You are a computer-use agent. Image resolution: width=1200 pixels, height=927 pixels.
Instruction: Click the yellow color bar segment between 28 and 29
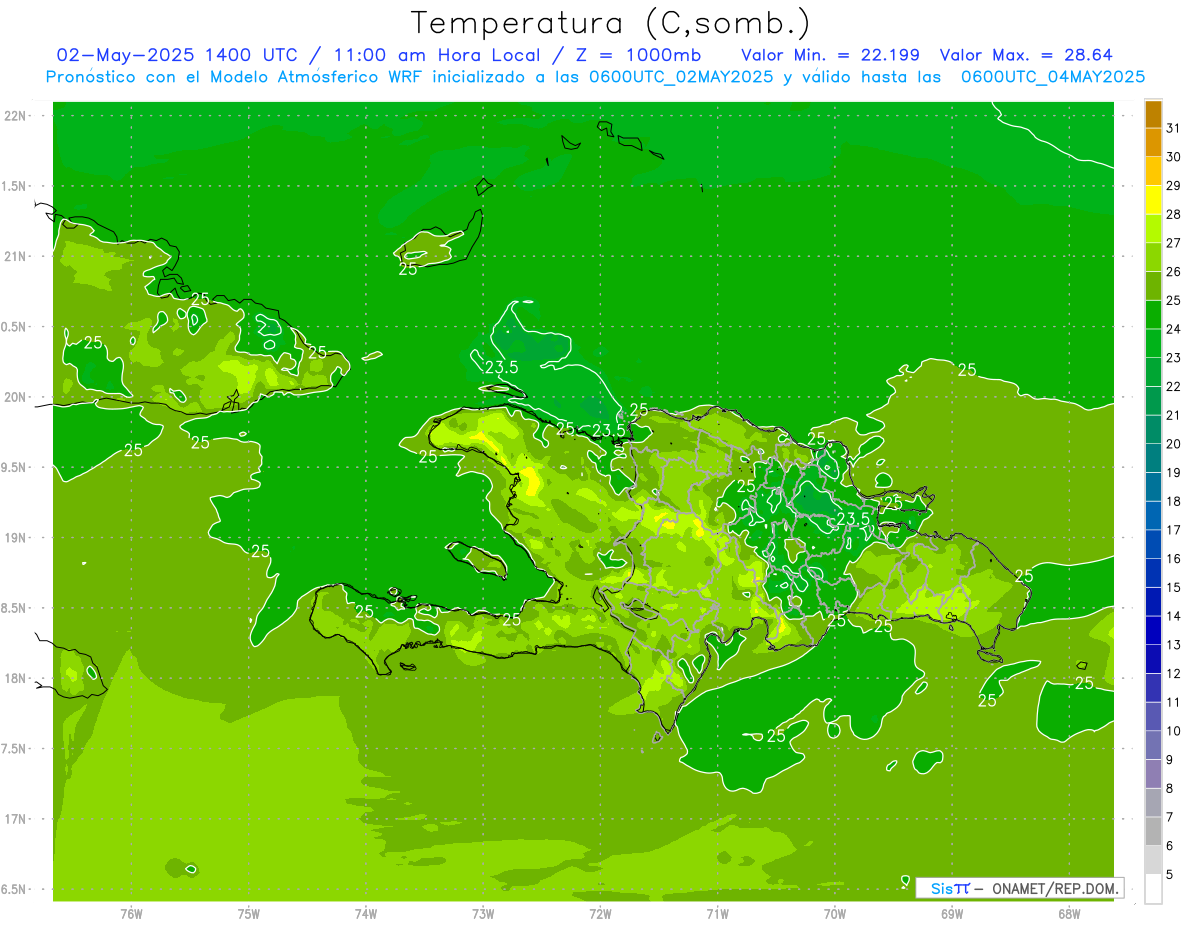pos(1153,200)
